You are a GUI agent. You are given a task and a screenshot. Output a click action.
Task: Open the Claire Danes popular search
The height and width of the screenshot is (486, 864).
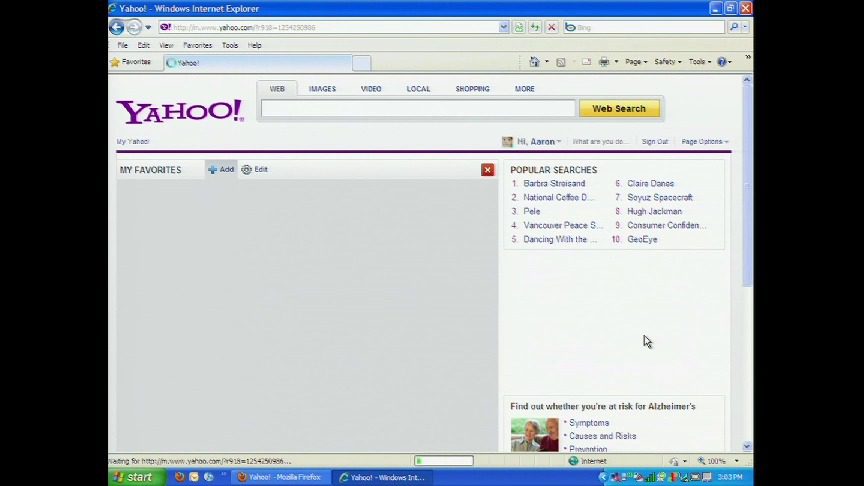pyautogui.click(x=650, y=183)
